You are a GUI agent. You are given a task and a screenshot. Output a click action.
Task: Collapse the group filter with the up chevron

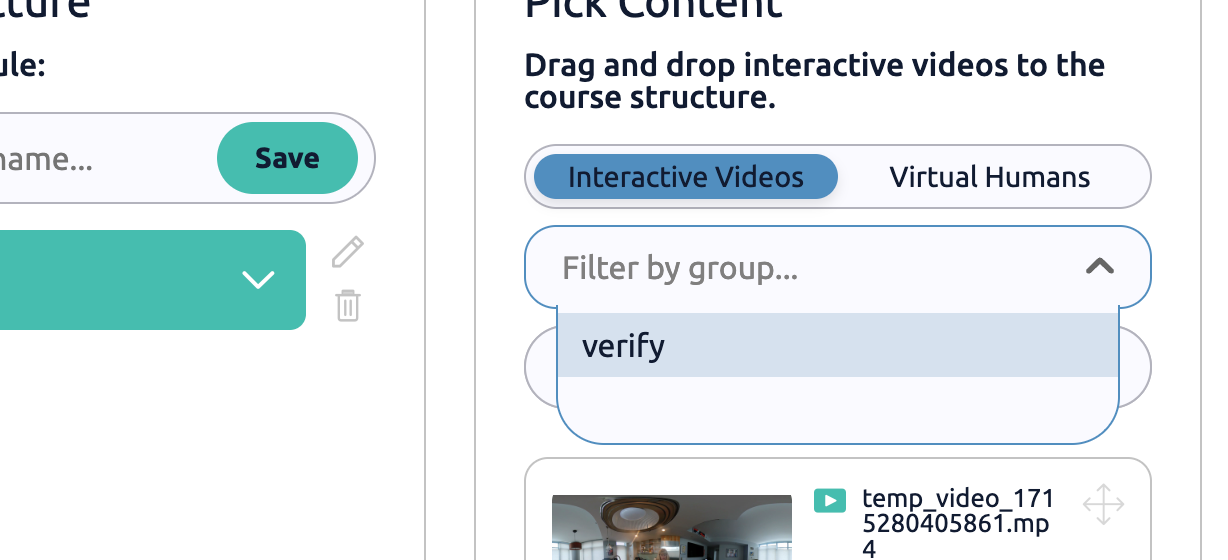[1100, 267]
